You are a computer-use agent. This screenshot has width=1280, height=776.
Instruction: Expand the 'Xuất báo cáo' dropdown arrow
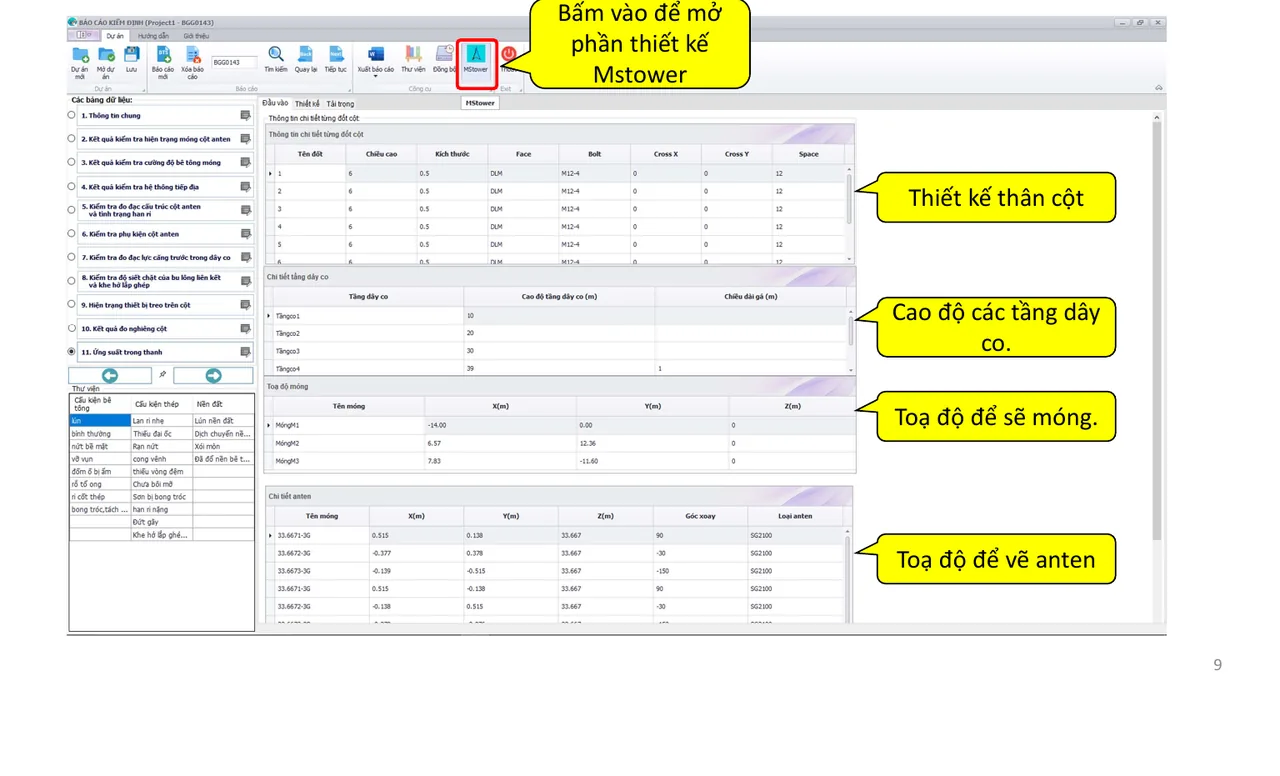click(376, 76)
